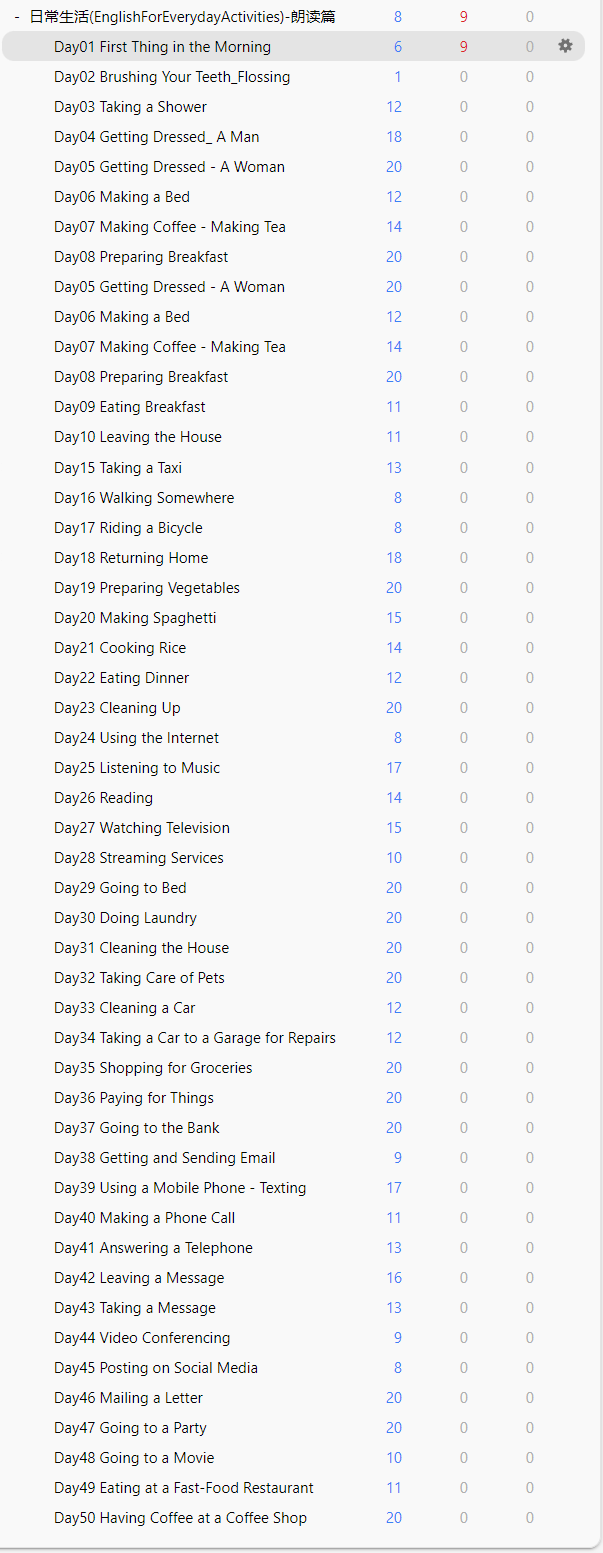Select Day47 Going to a Party deck
603x1553 pixels.
(x=130, y=1428)
